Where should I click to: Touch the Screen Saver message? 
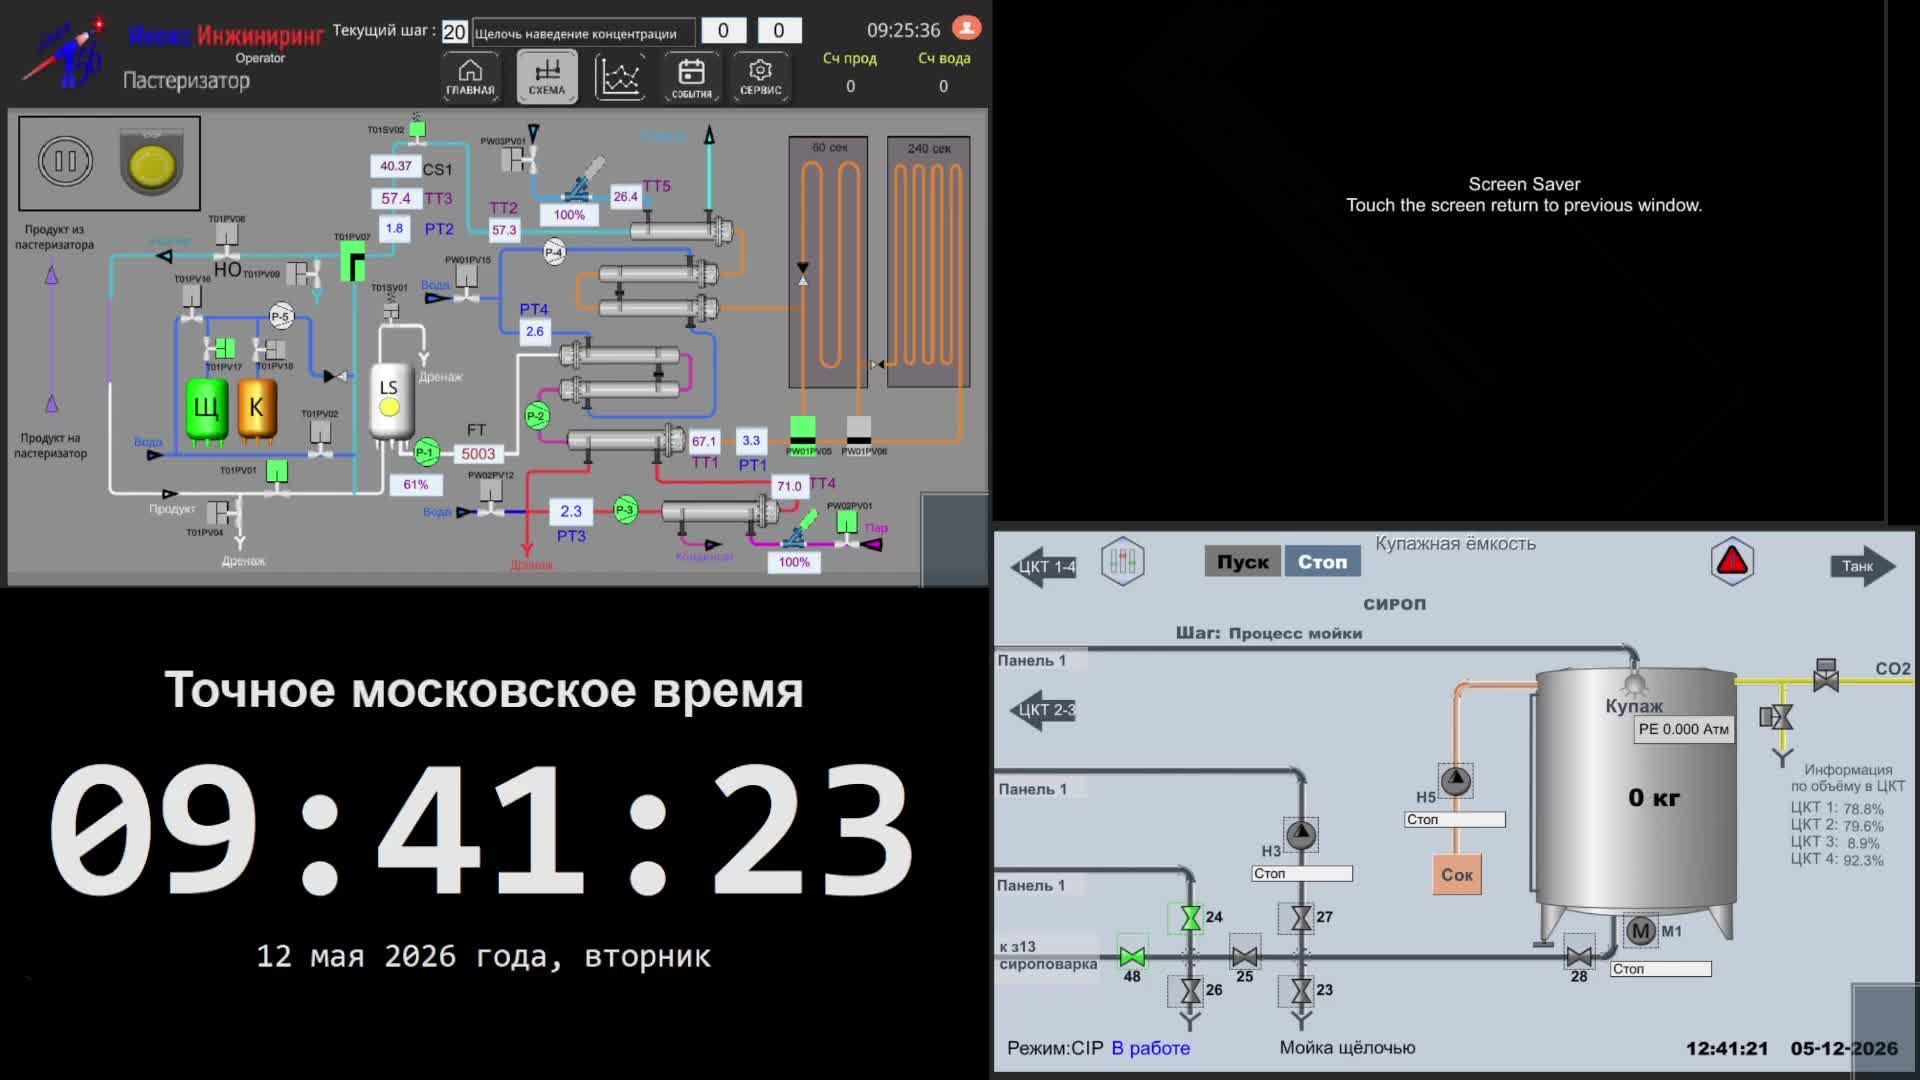1524,195
